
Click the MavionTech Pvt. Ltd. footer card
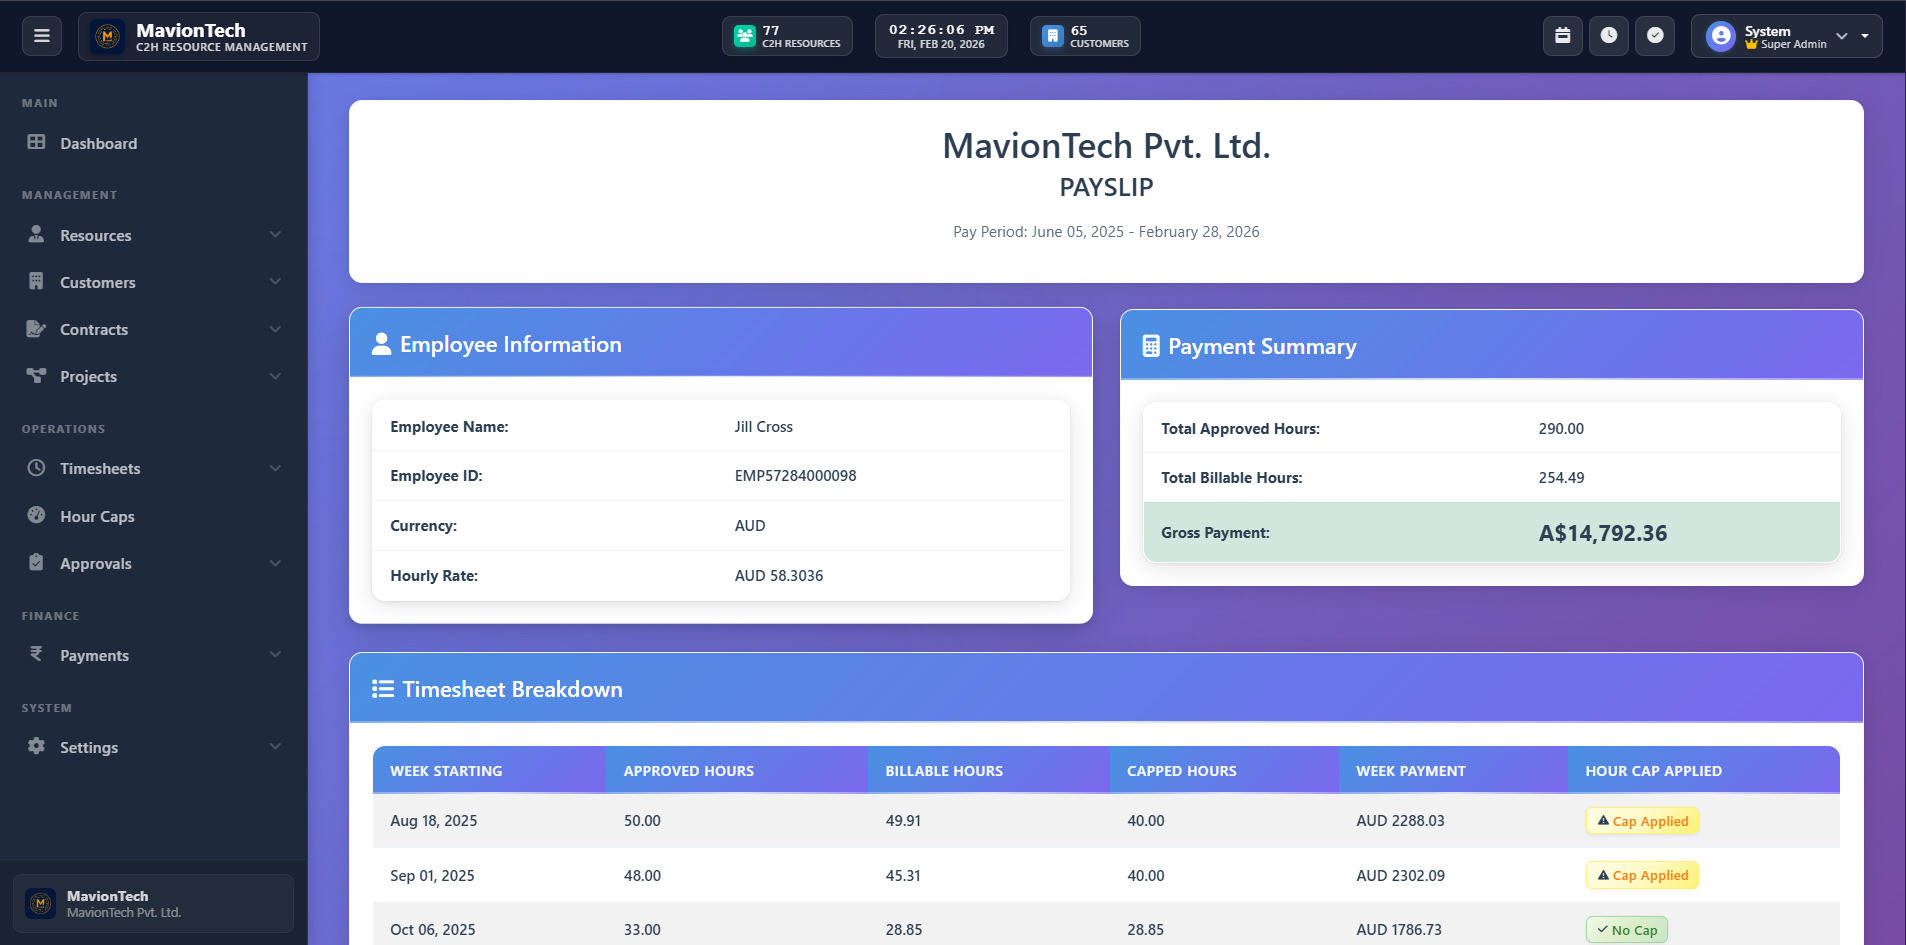pos(153,904)
